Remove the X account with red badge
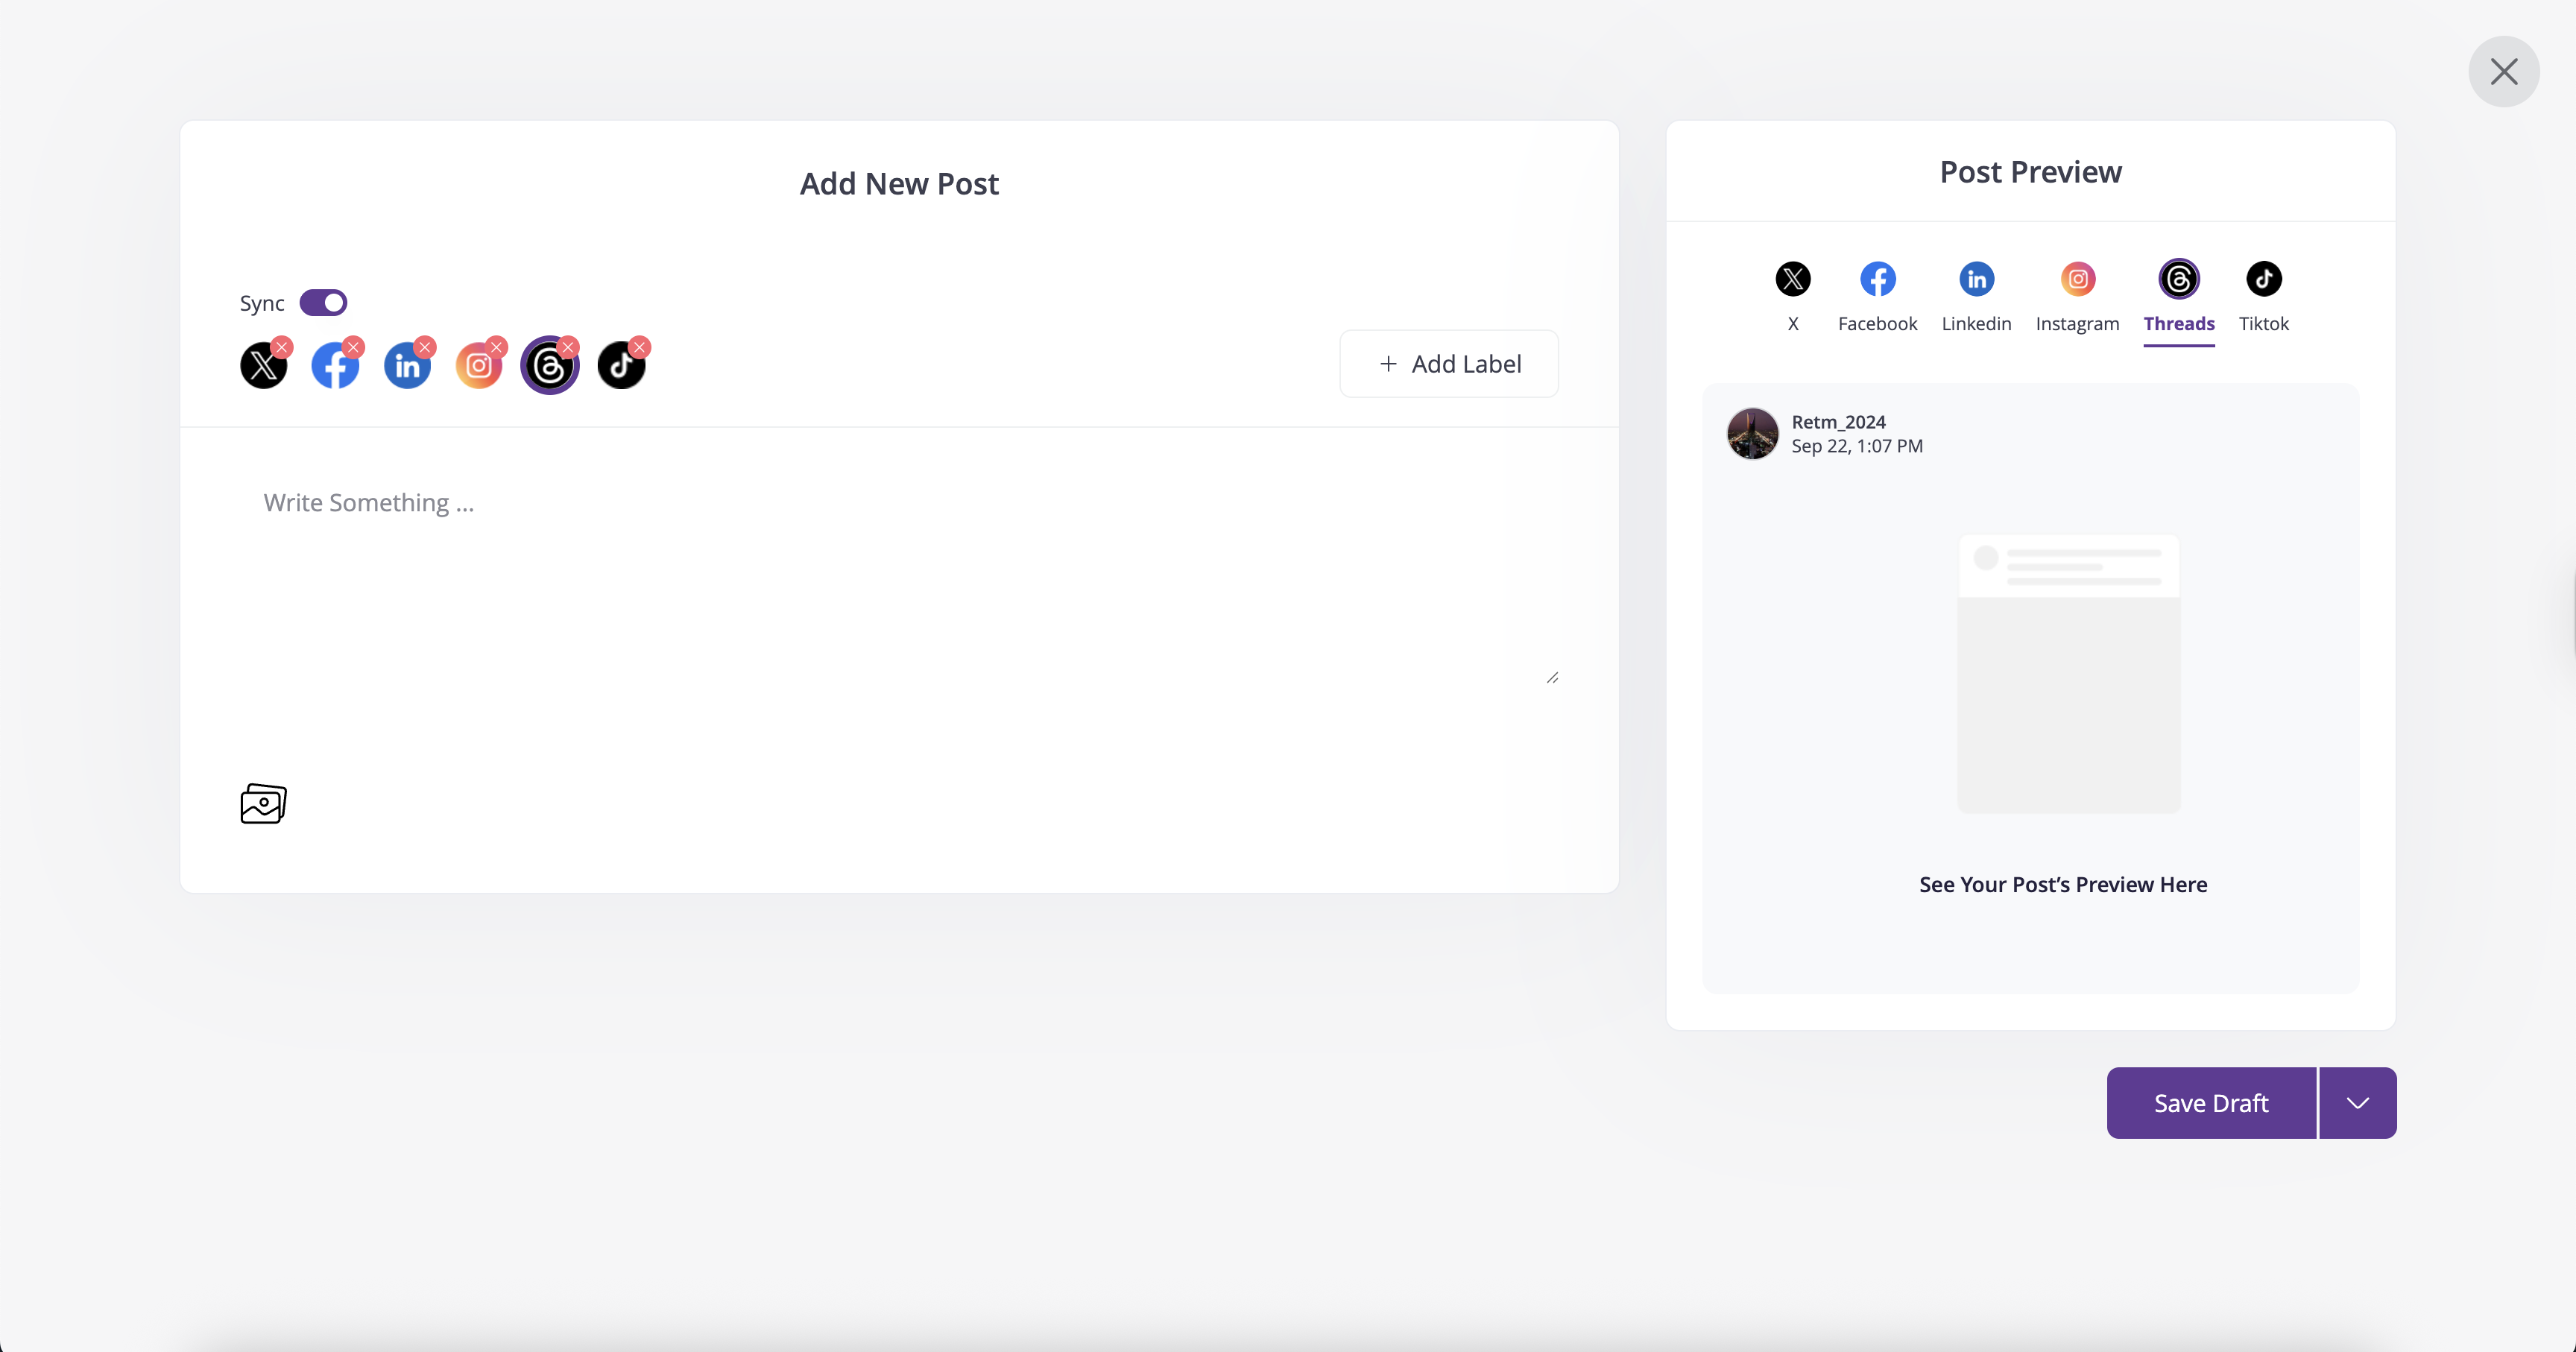The height and width of the screenshot is (1352, 2576). (x=282, y=347)
